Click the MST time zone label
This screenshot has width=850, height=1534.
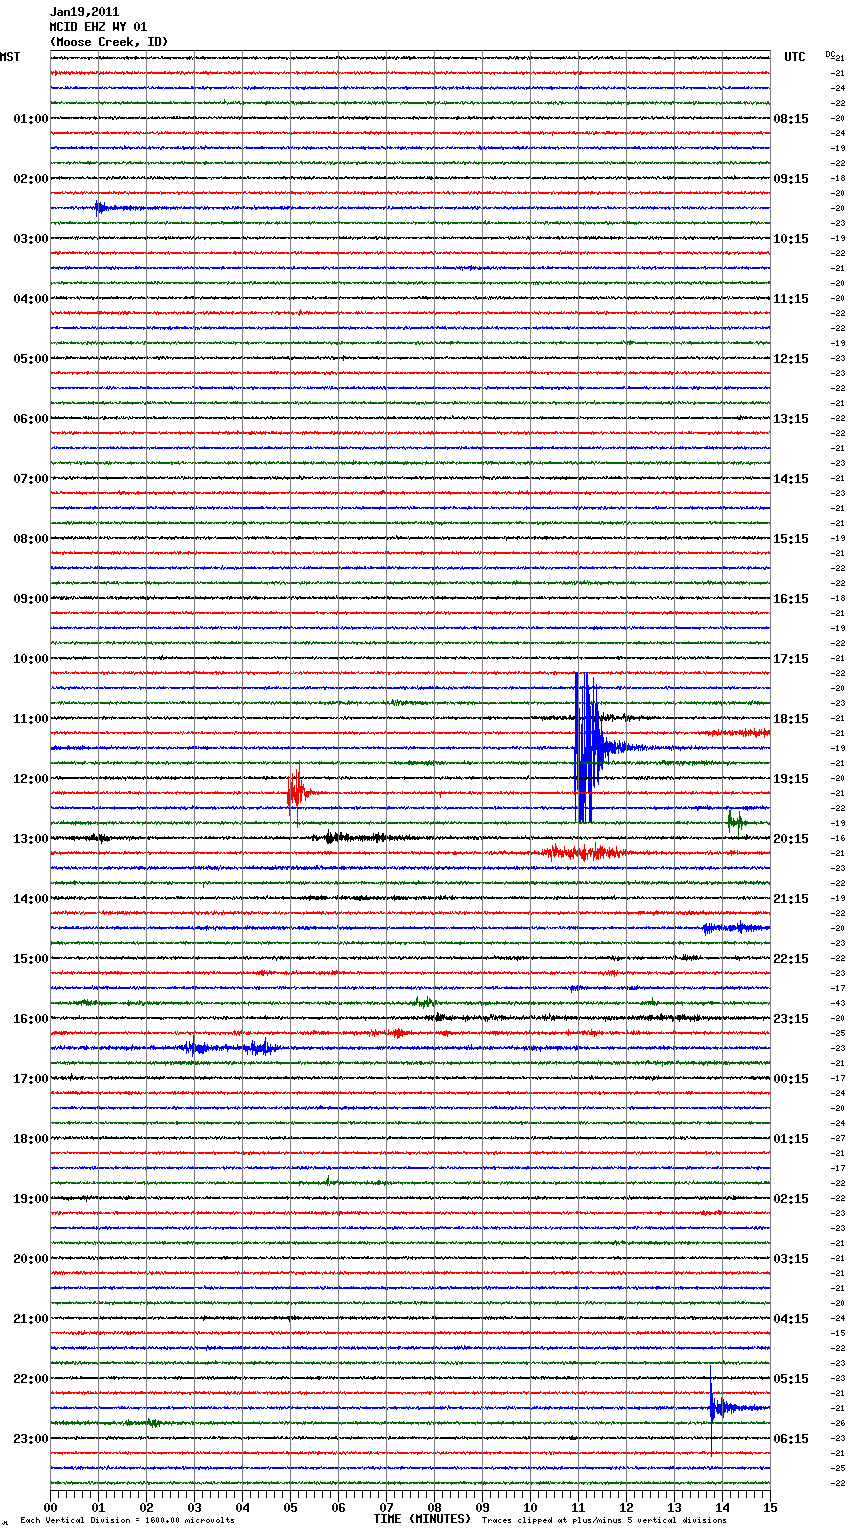10,57
